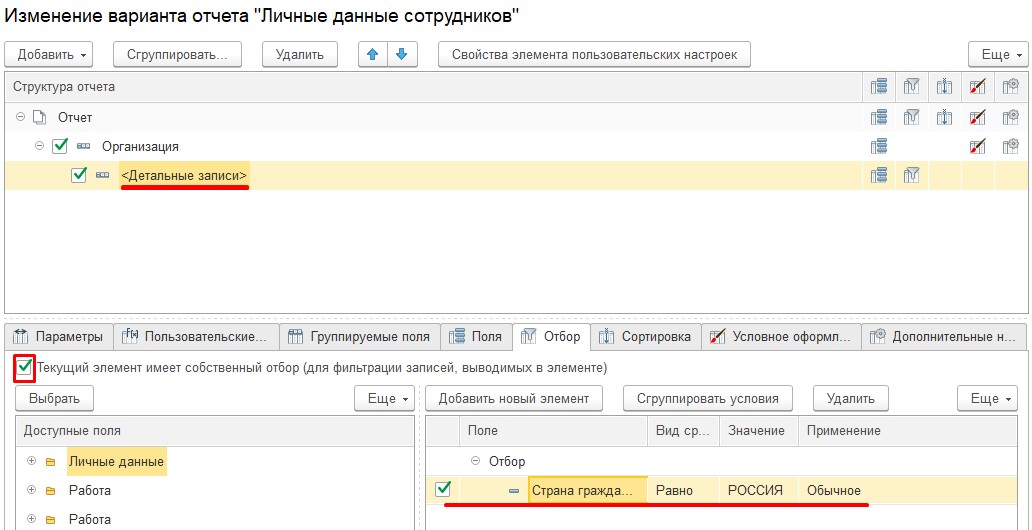Click the Добавить новый элемент button

tap(513, 398)
